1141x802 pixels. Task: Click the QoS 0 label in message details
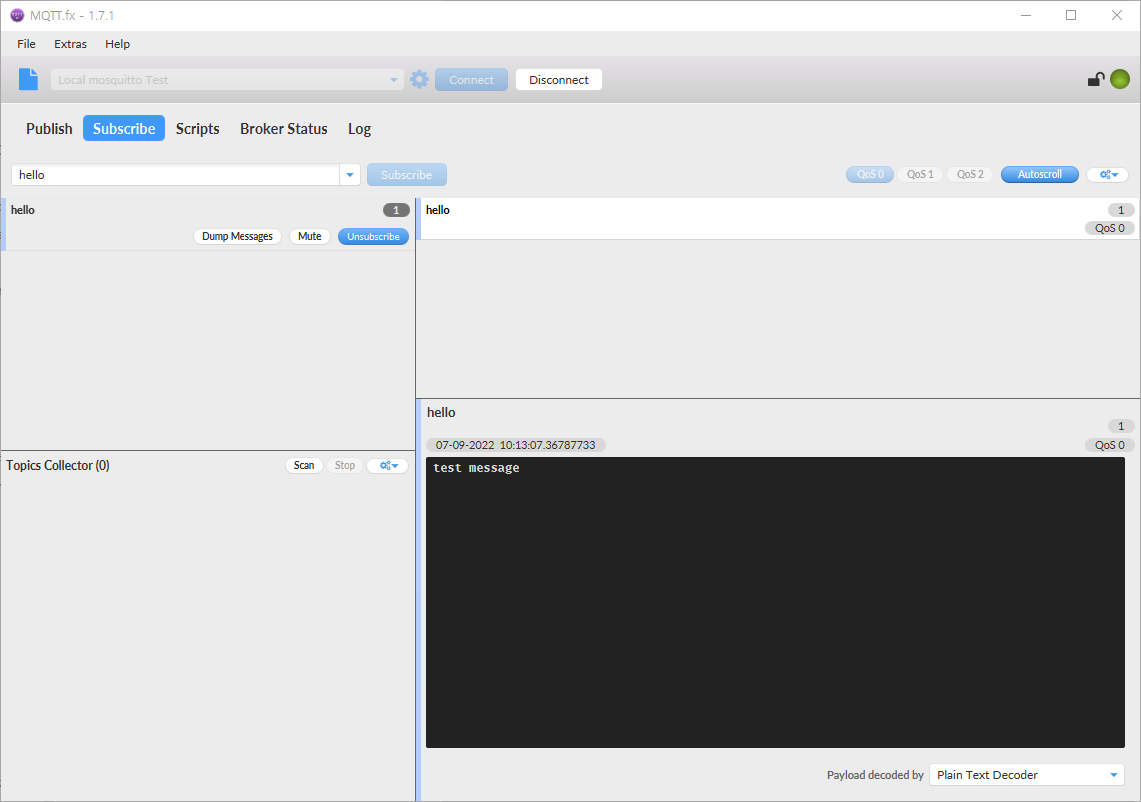tap(1110, 445)
